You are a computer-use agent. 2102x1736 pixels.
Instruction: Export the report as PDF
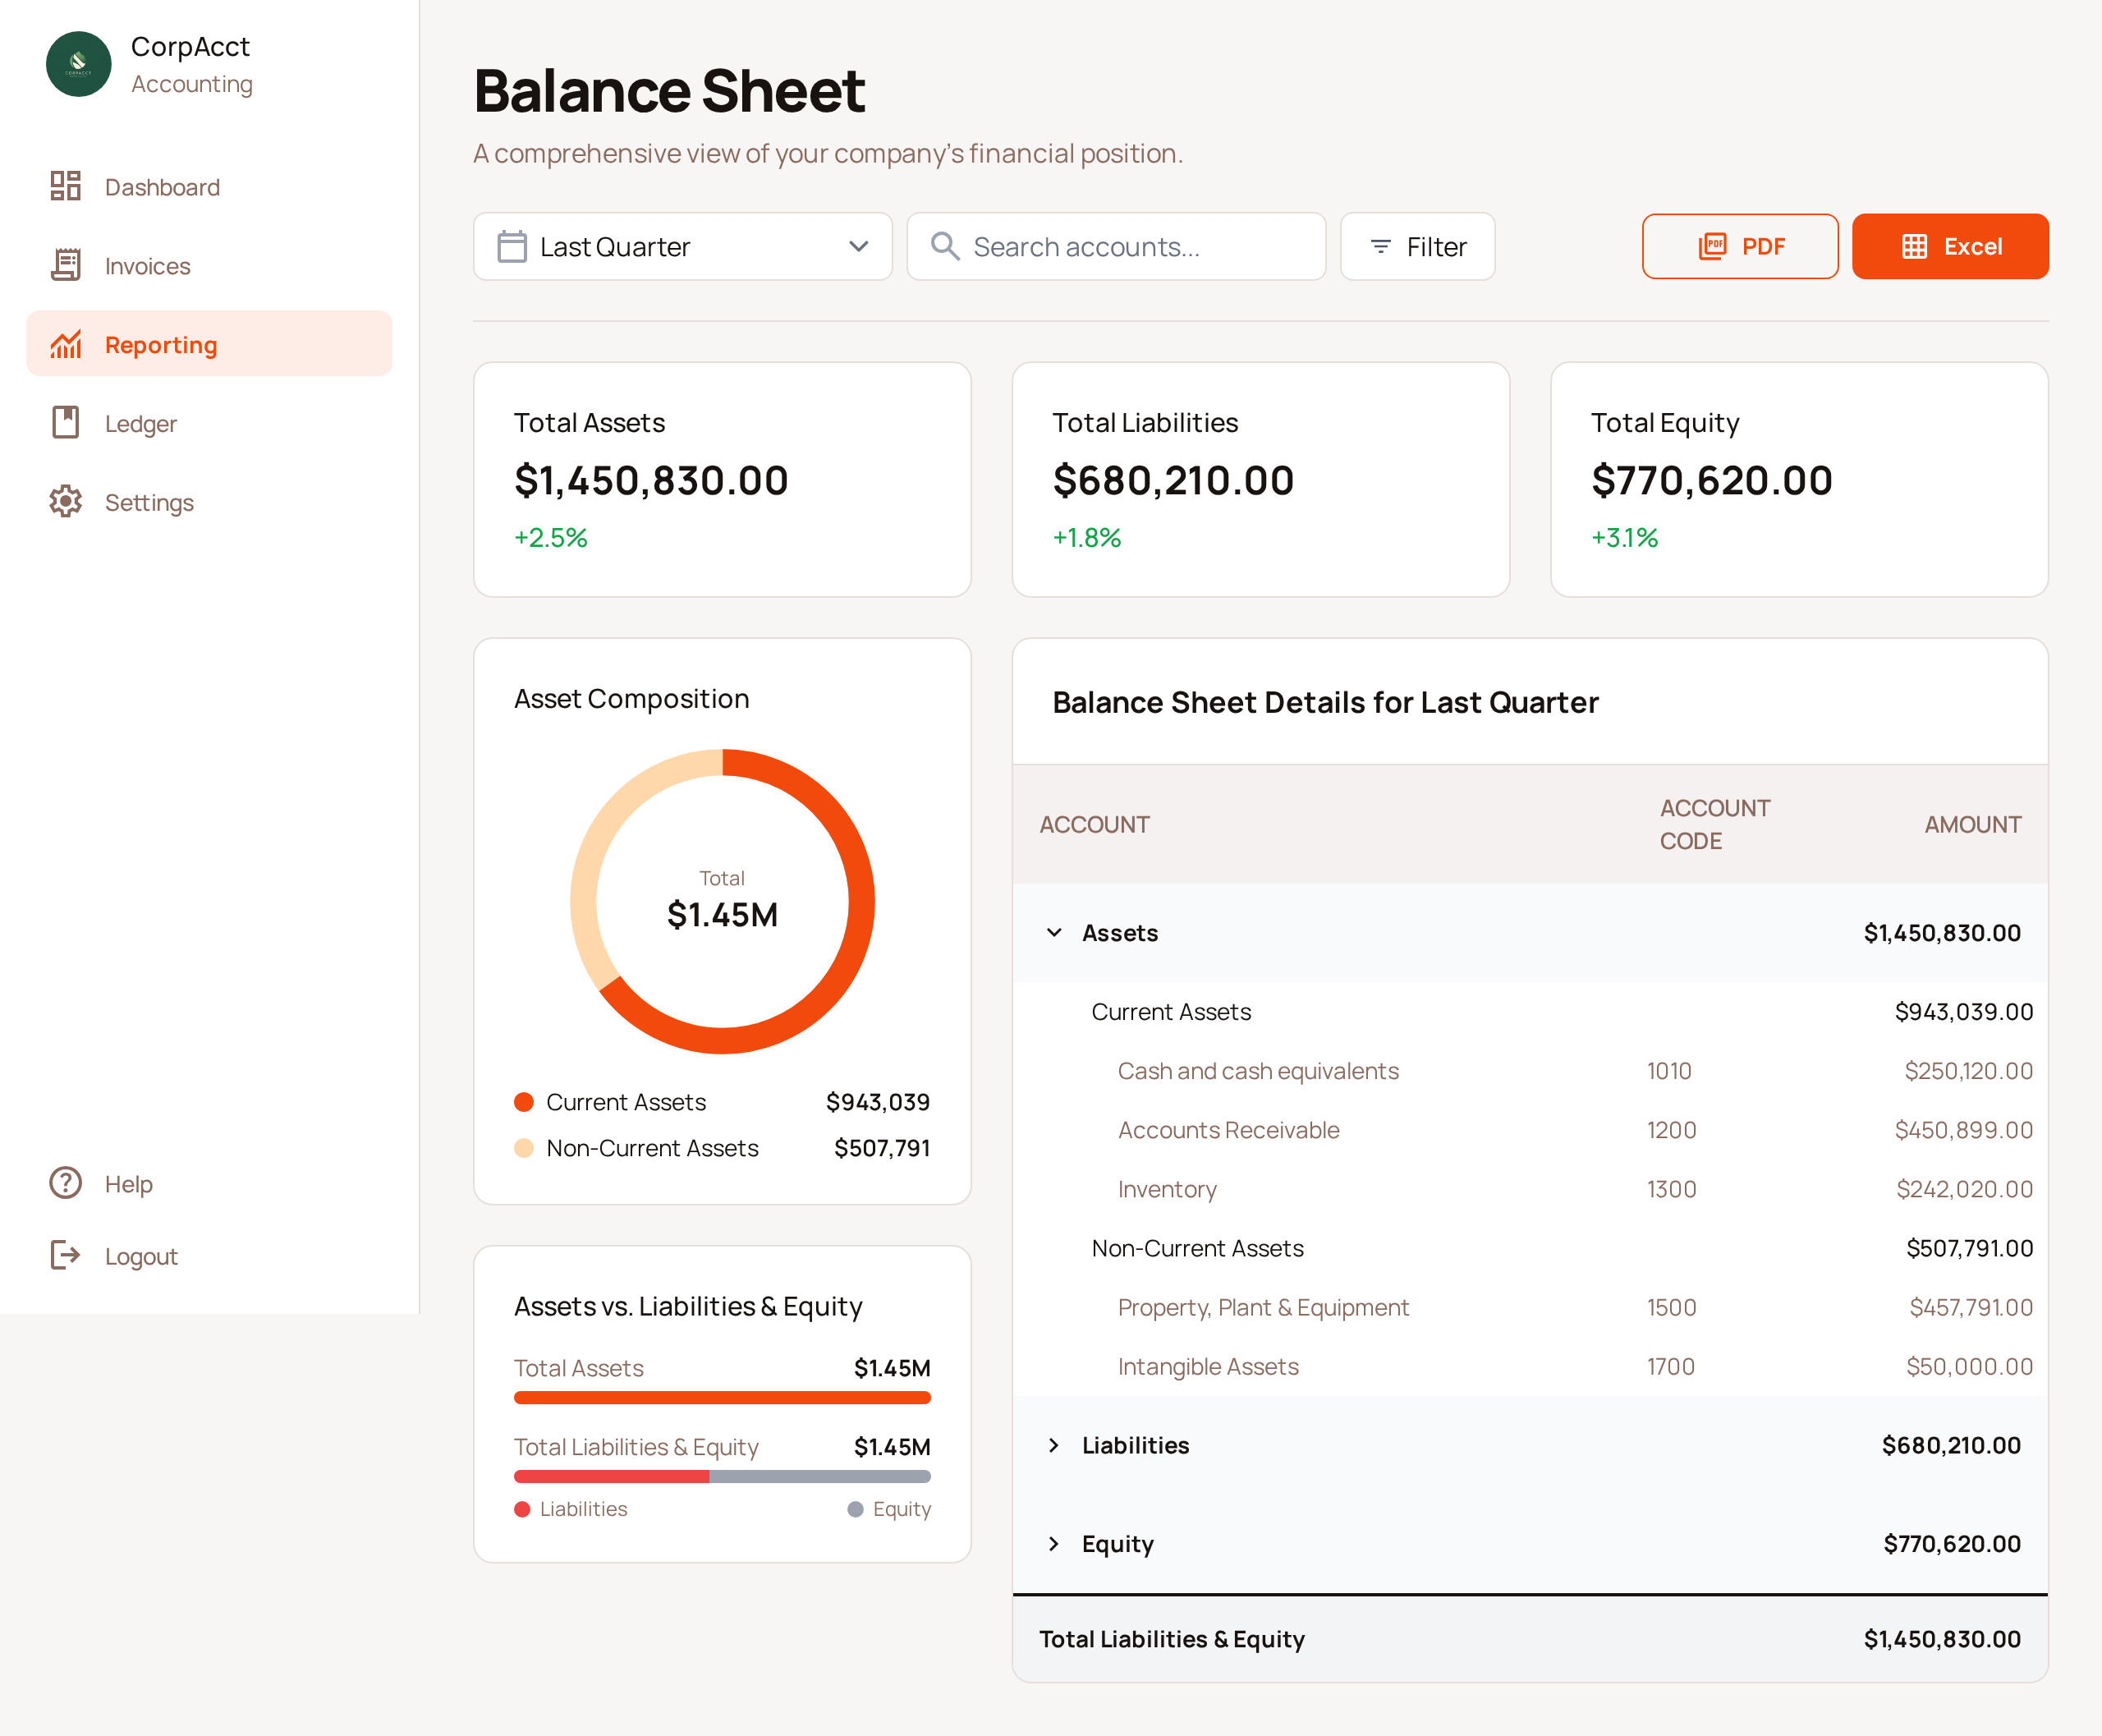pyautogui.click(x=1740, y=246)
